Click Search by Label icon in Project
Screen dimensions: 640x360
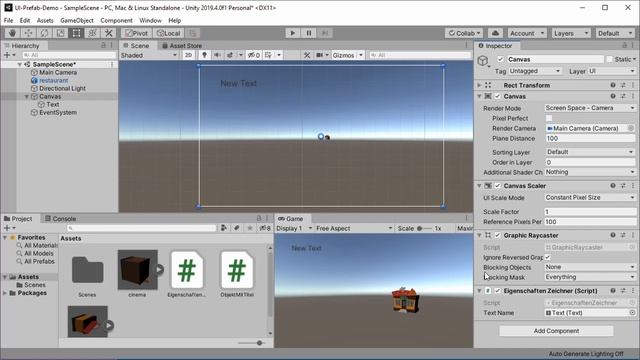tap(237, 228)
